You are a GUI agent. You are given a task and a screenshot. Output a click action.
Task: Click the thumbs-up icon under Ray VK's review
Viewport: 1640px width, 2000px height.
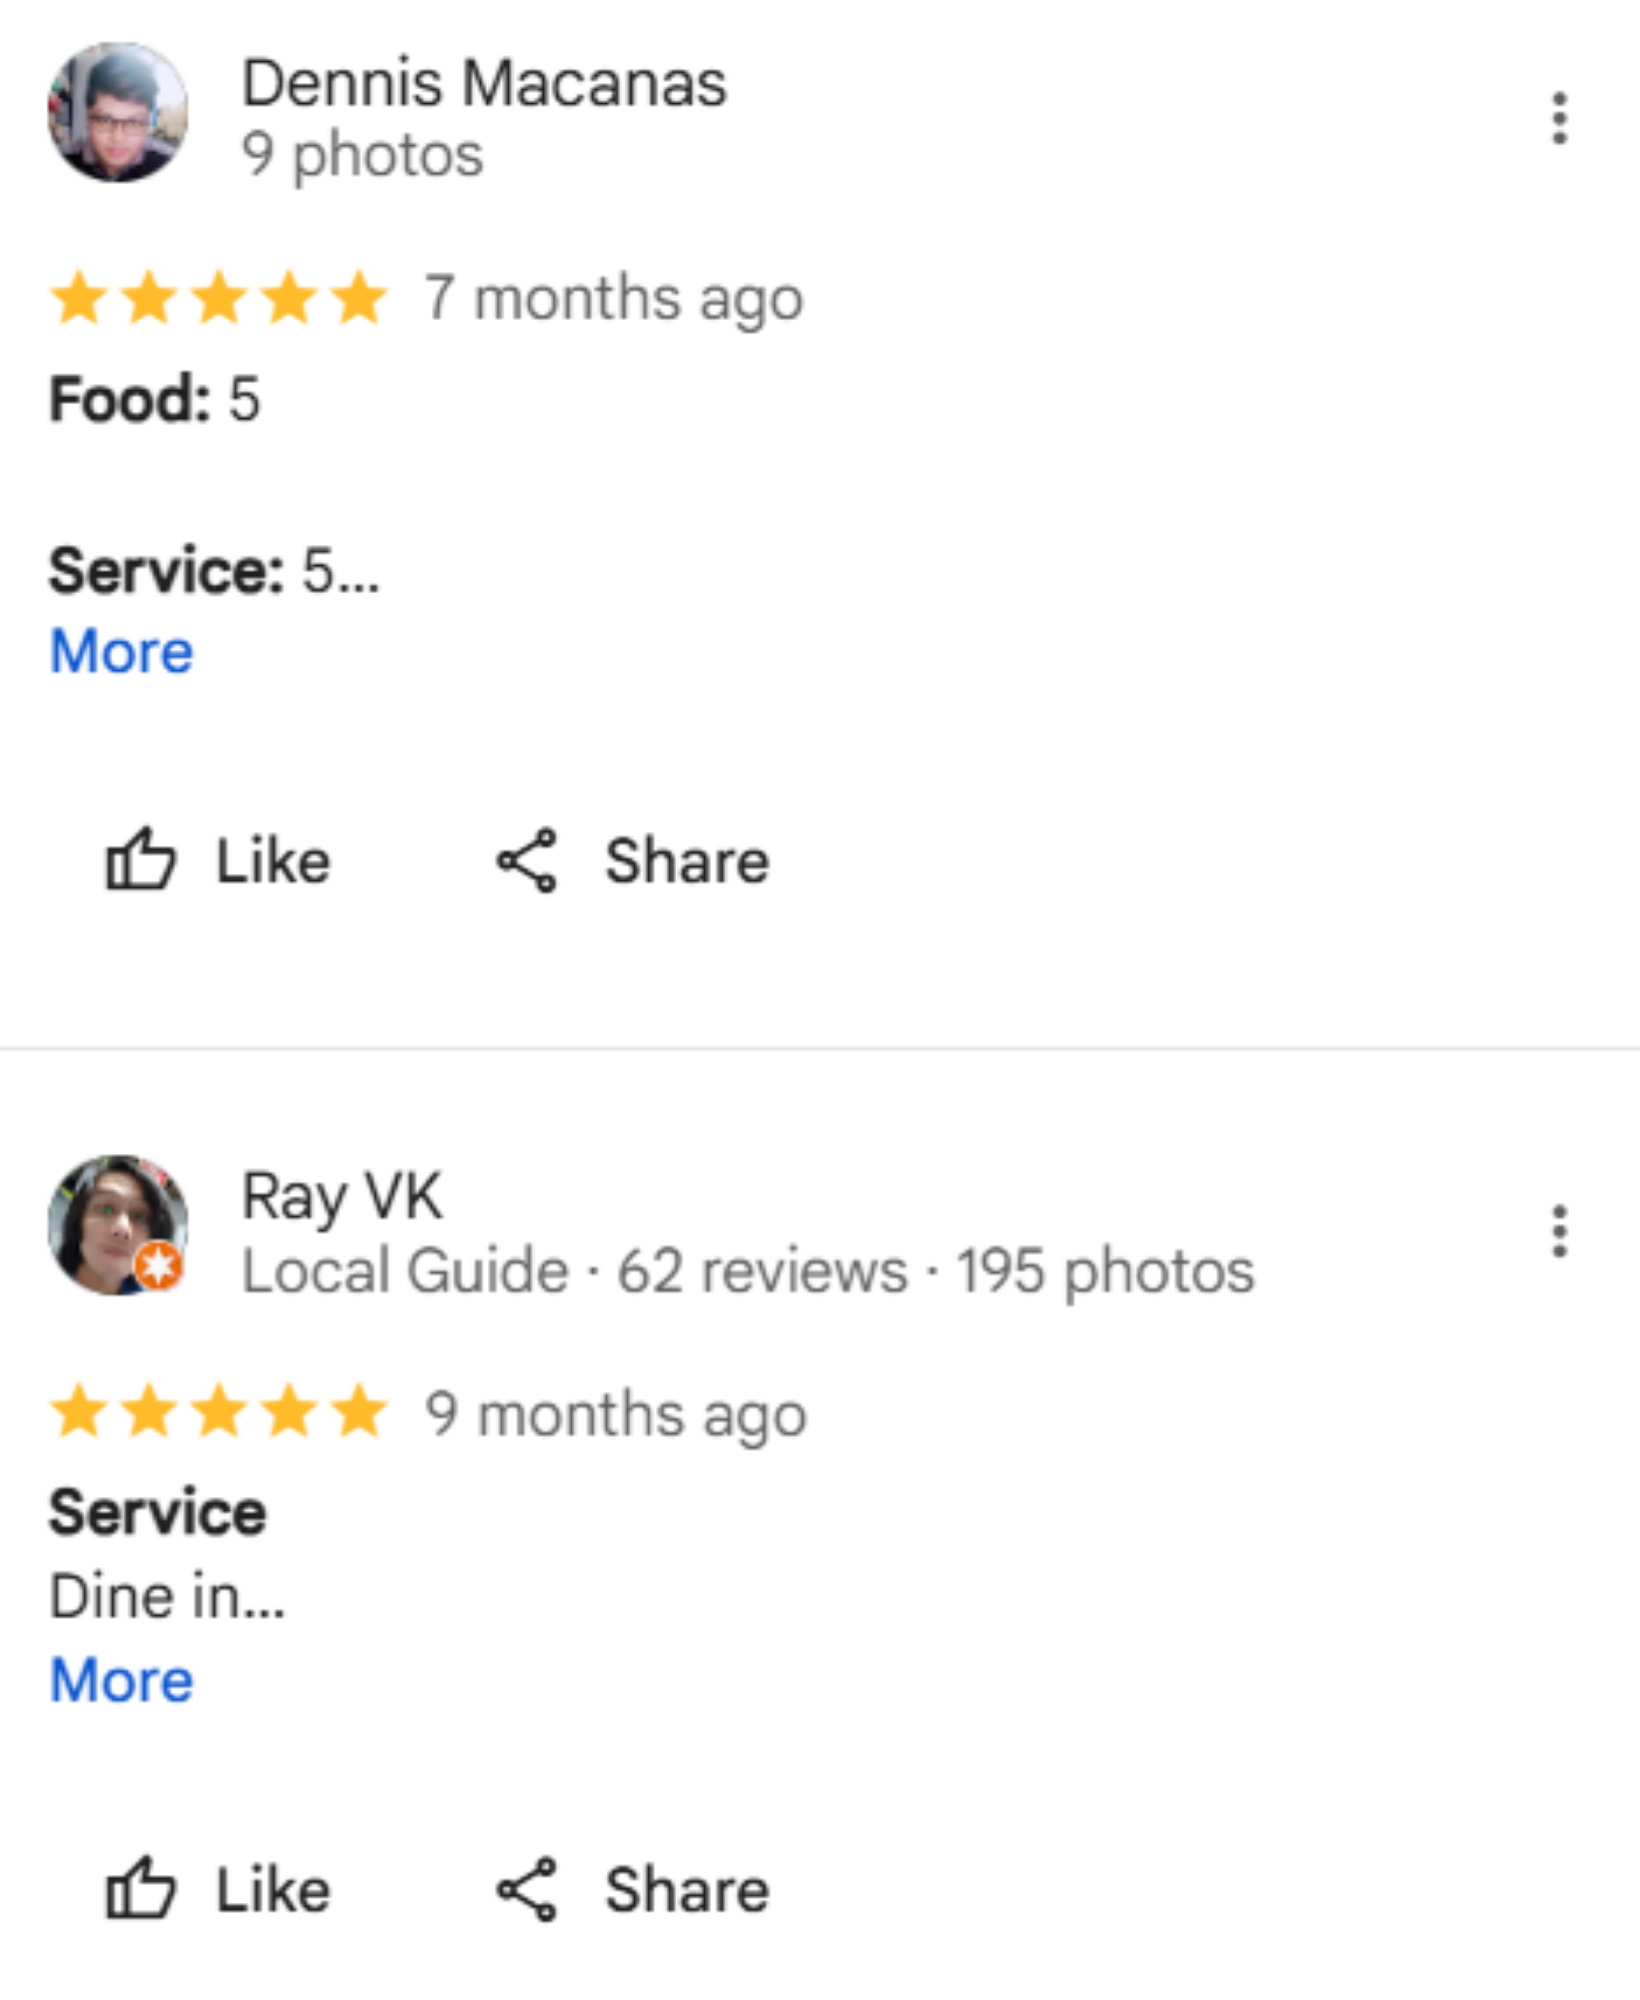(141, 1889)
